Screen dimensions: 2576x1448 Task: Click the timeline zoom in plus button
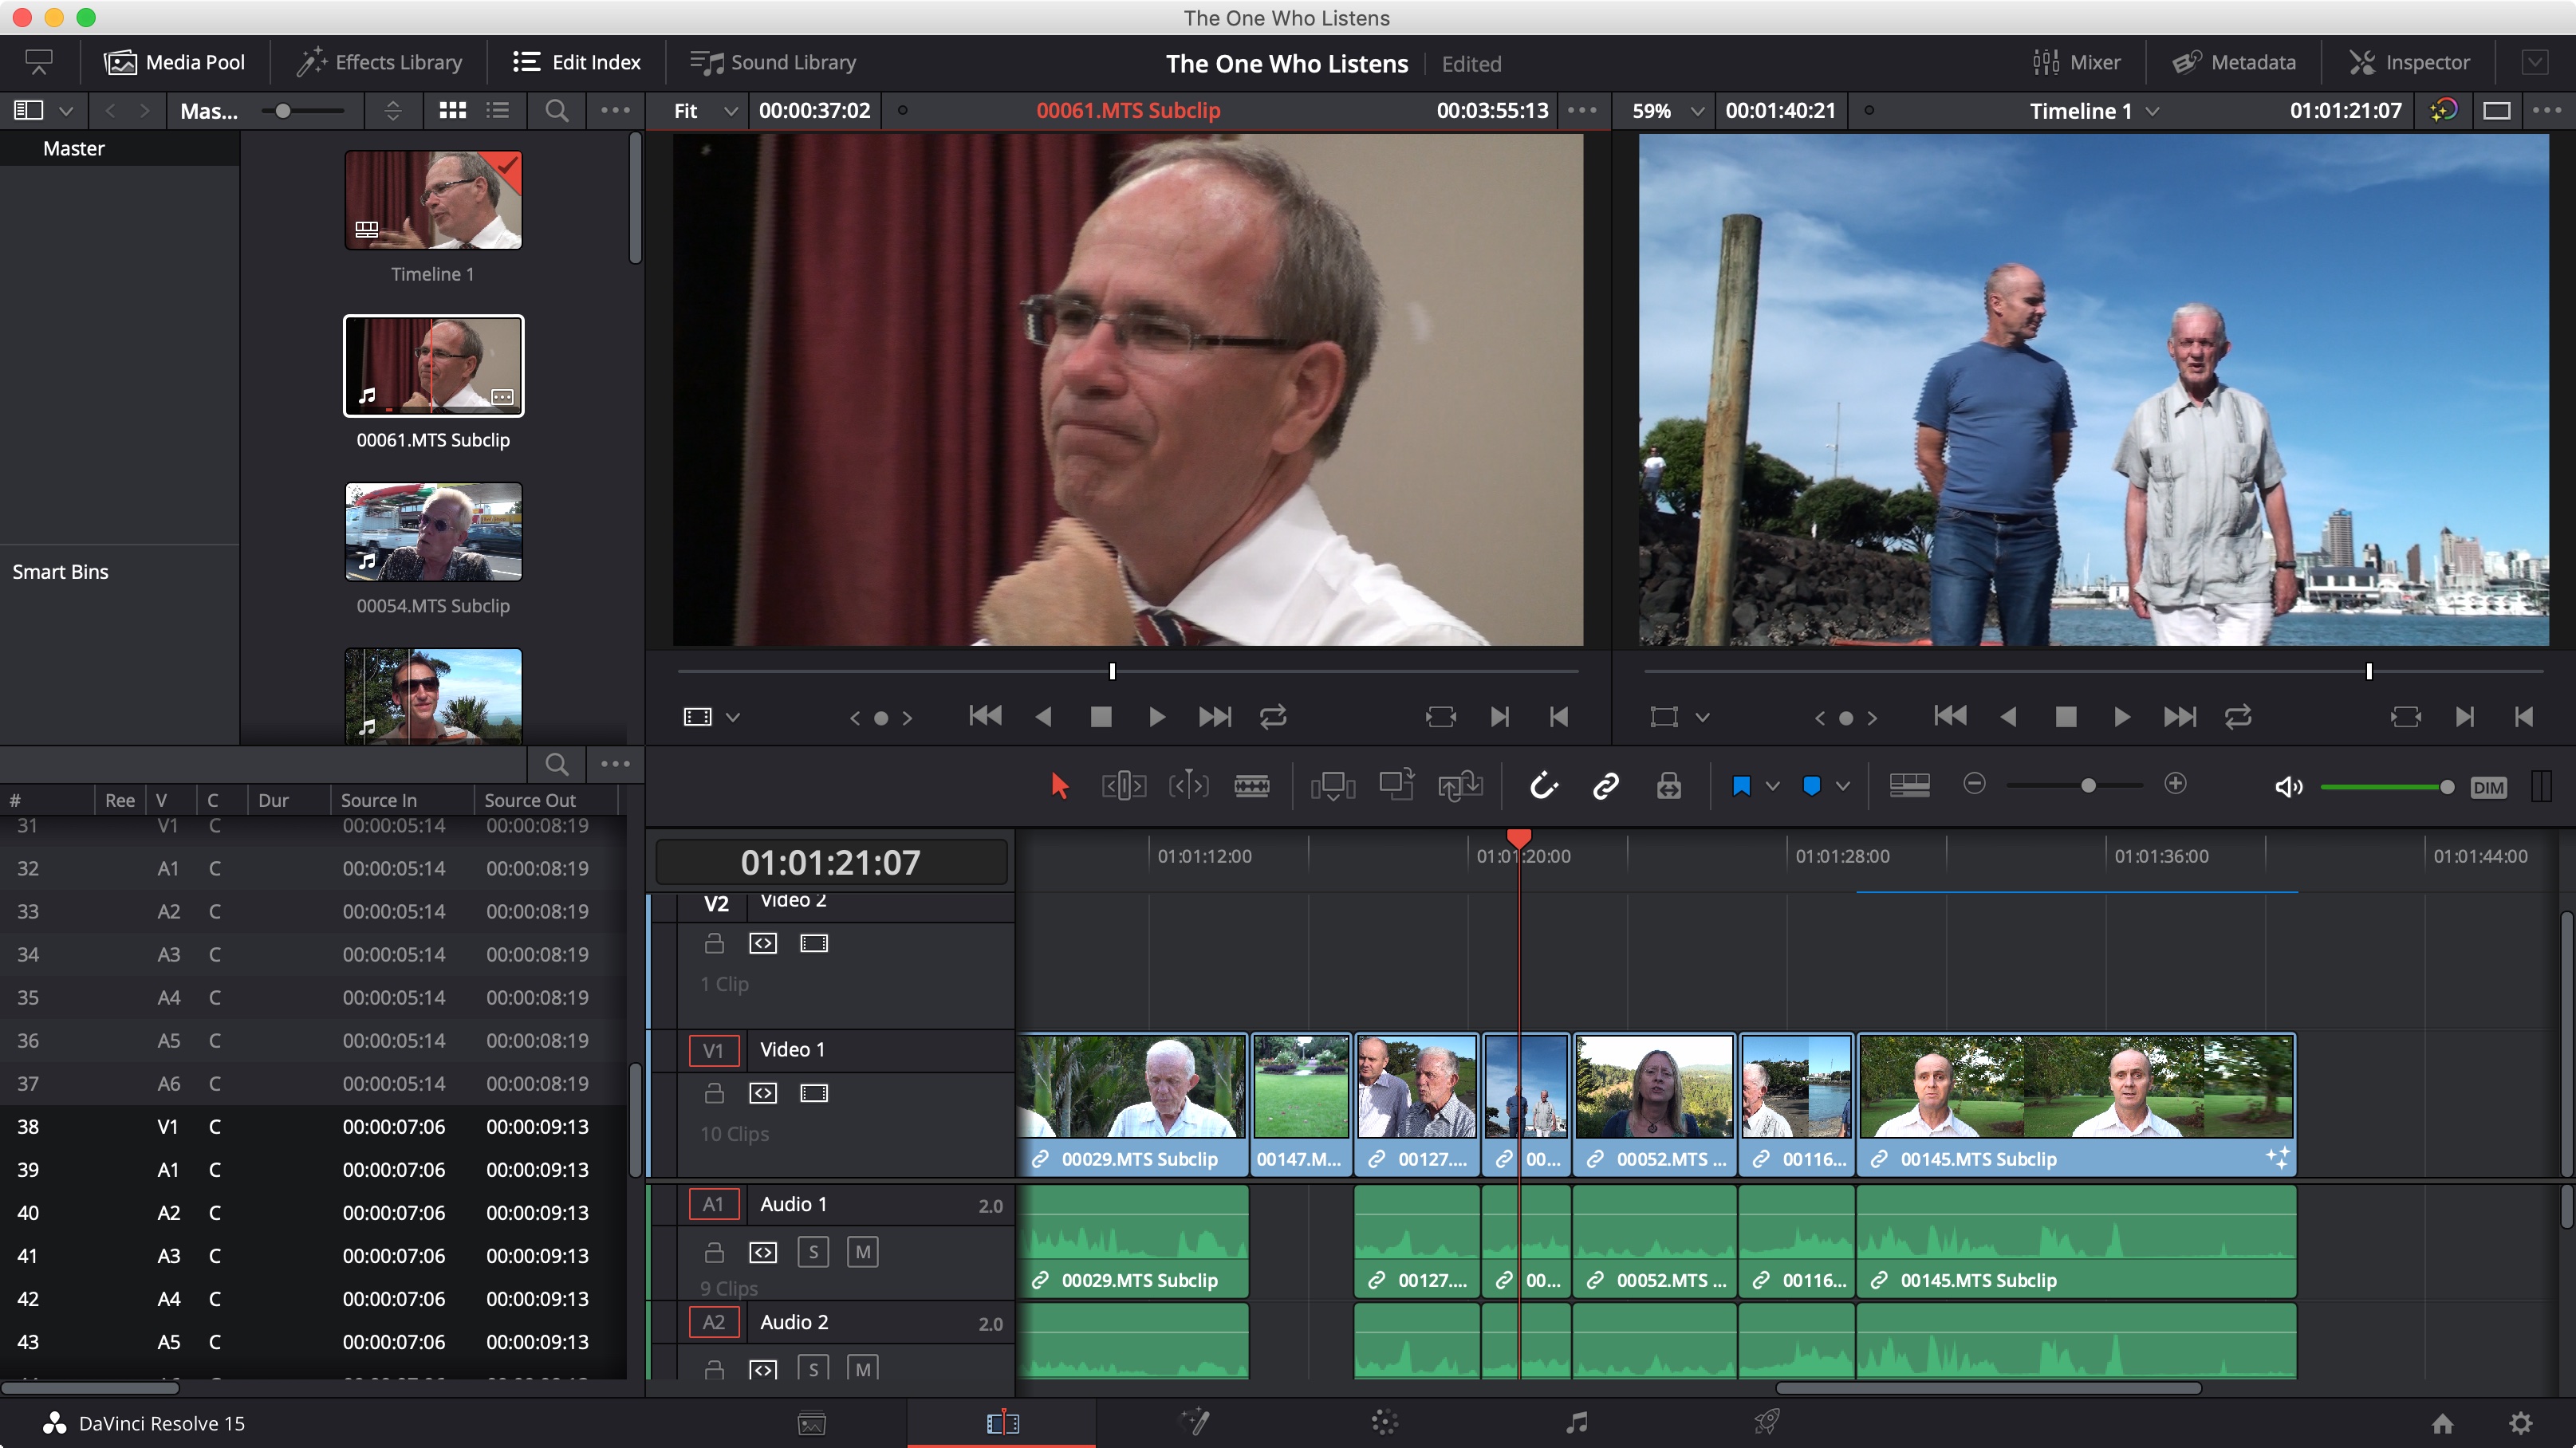pos(2175,784)
